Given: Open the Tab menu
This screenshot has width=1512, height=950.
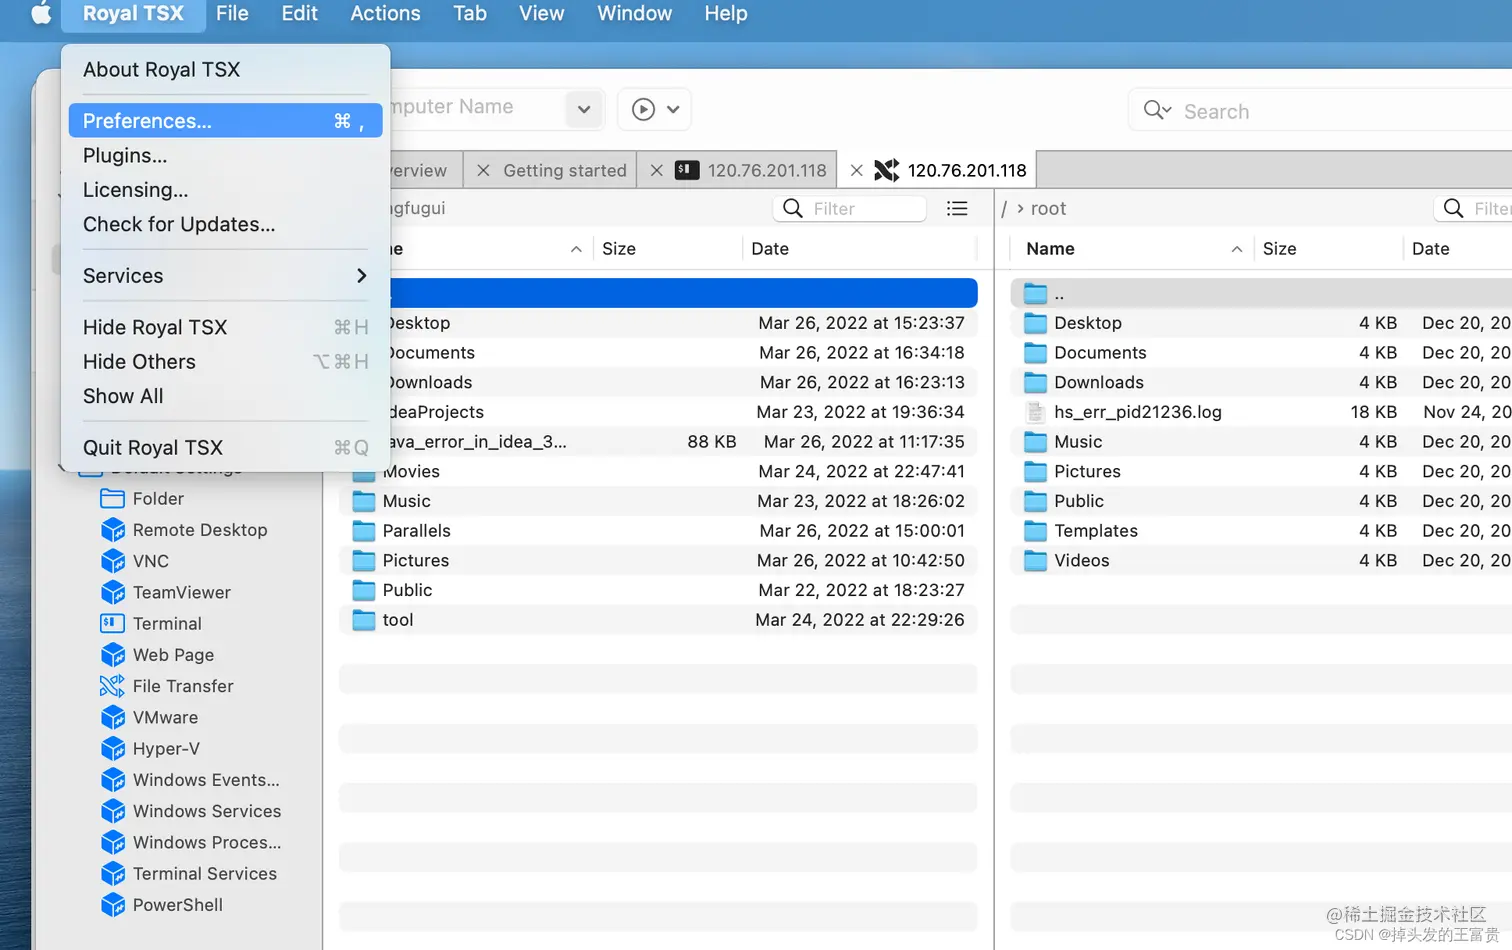Looking at the screenshot, I should [x=470, y=14].
